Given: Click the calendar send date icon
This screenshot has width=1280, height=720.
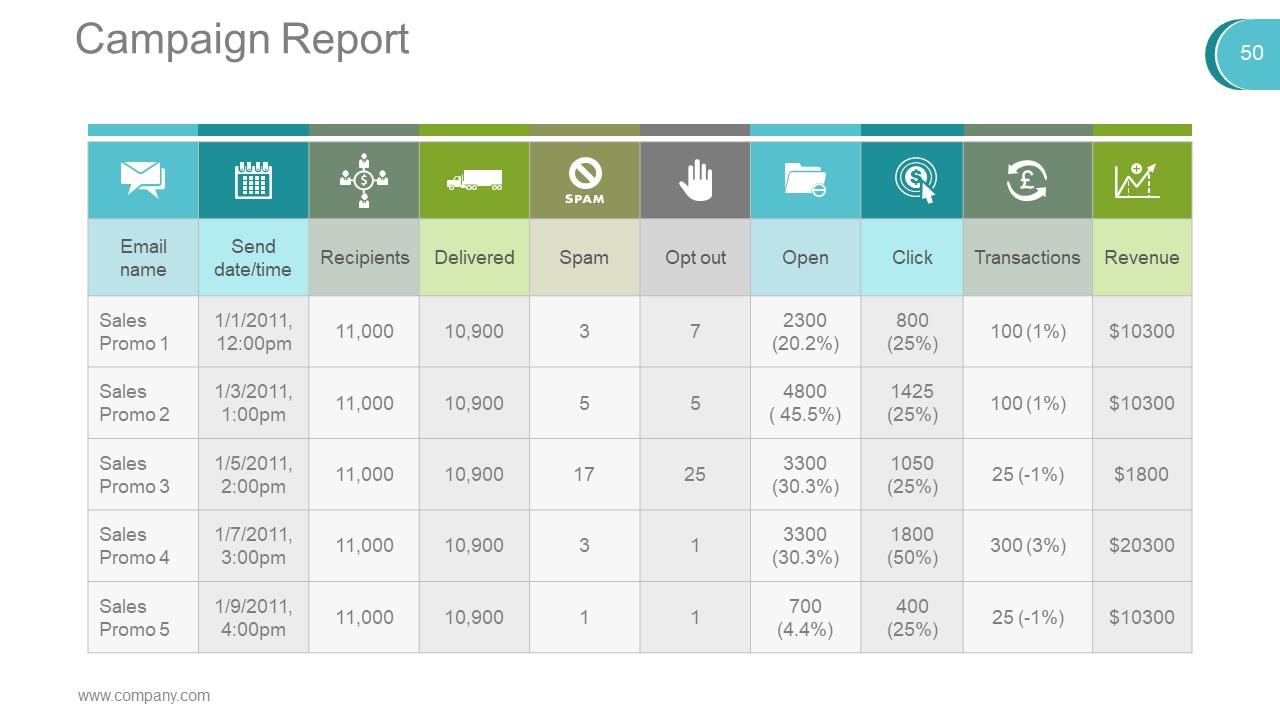Looking at the screenshot, I should point(253,180).
